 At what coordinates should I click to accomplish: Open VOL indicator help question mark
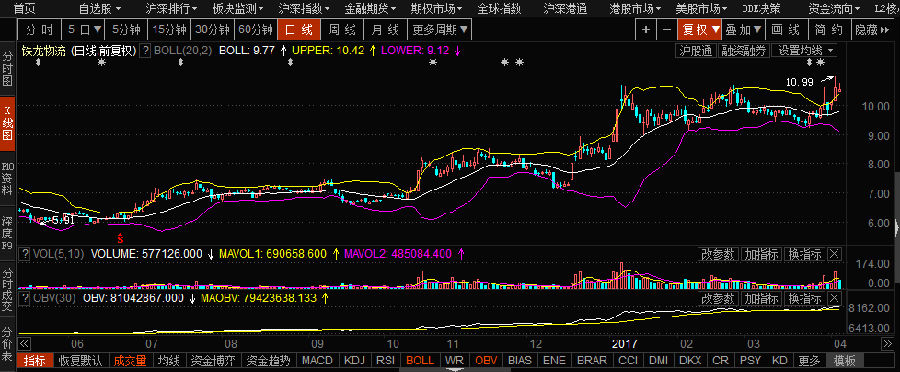point(25,253)
